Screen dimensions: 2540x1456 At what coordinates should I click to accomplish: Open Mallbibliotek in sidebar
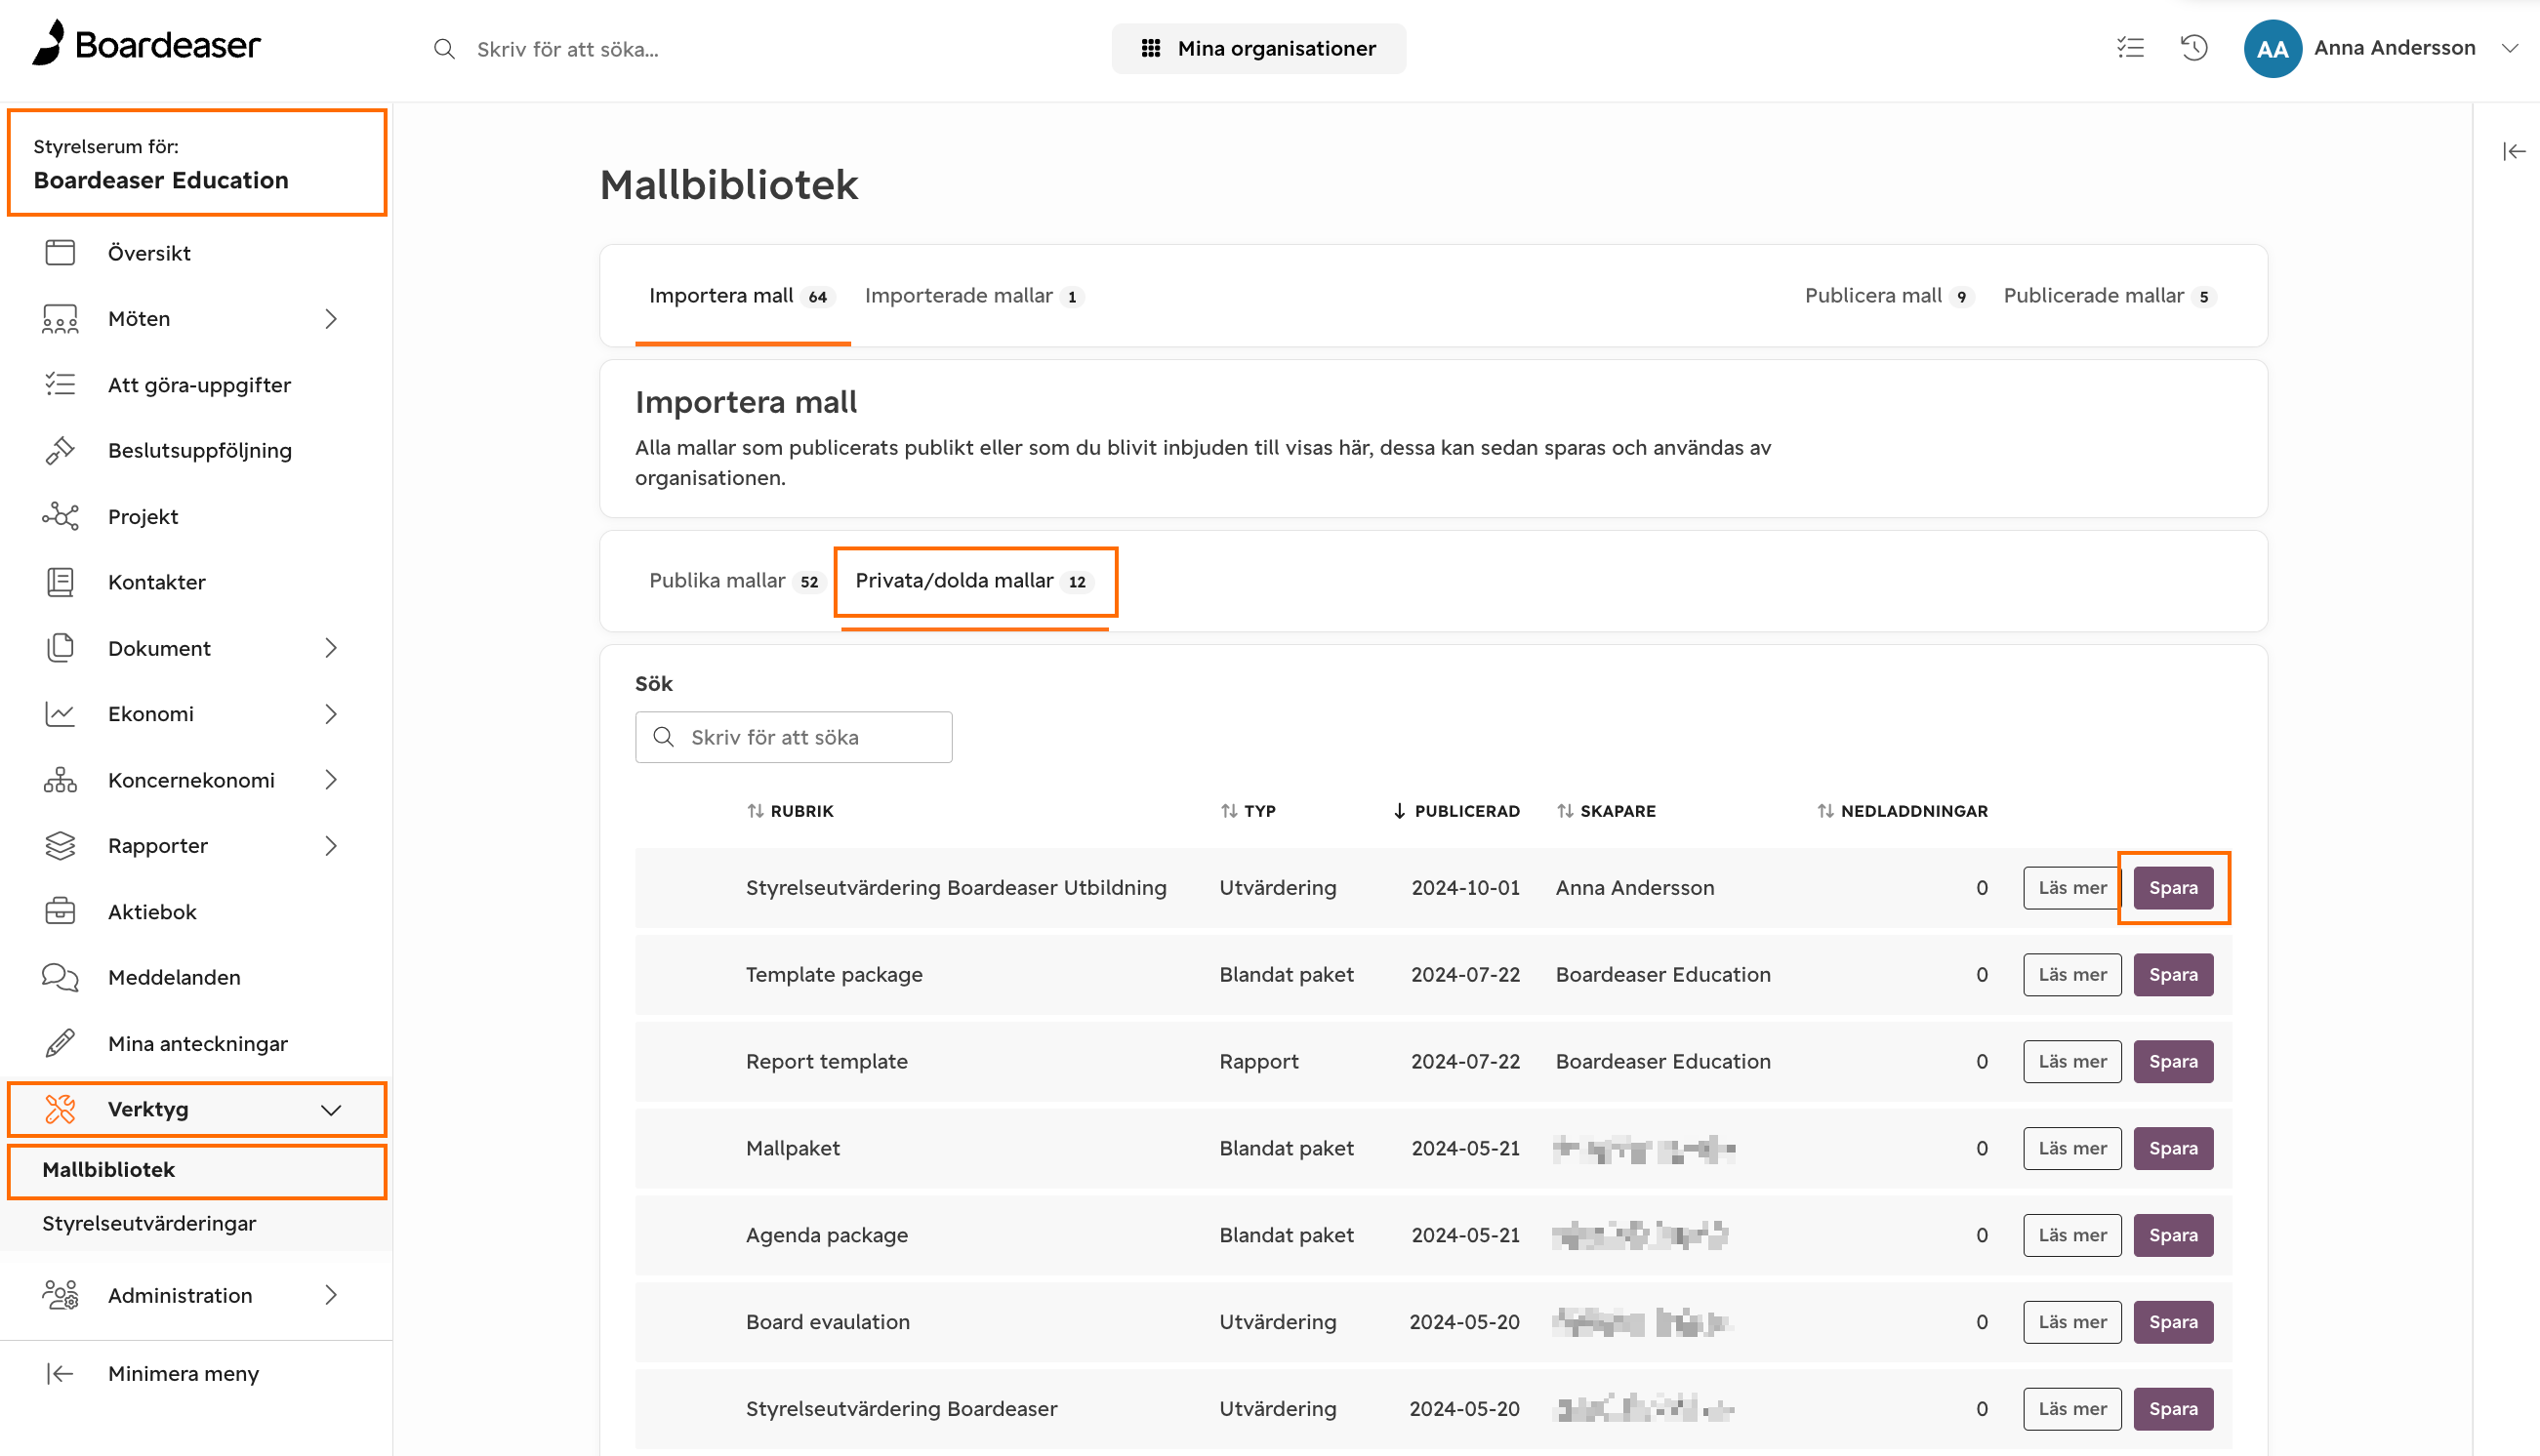108,1169
